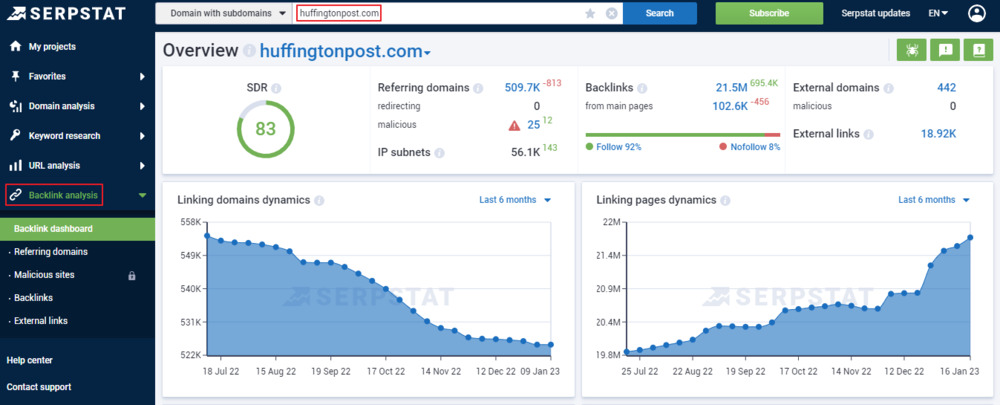Click Contact support link
The image size is (1000, 405).
[x=39, y=387]
